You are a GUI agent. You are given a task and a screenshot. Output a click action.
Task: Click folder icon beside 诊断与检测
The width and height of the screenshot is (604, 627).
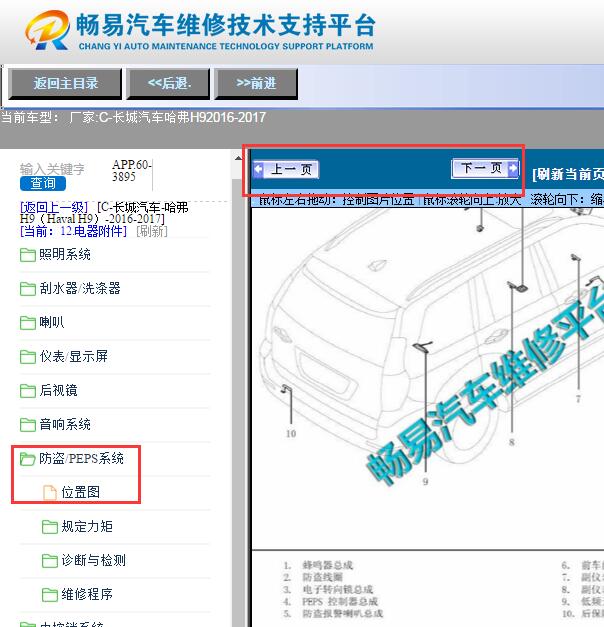50,561
